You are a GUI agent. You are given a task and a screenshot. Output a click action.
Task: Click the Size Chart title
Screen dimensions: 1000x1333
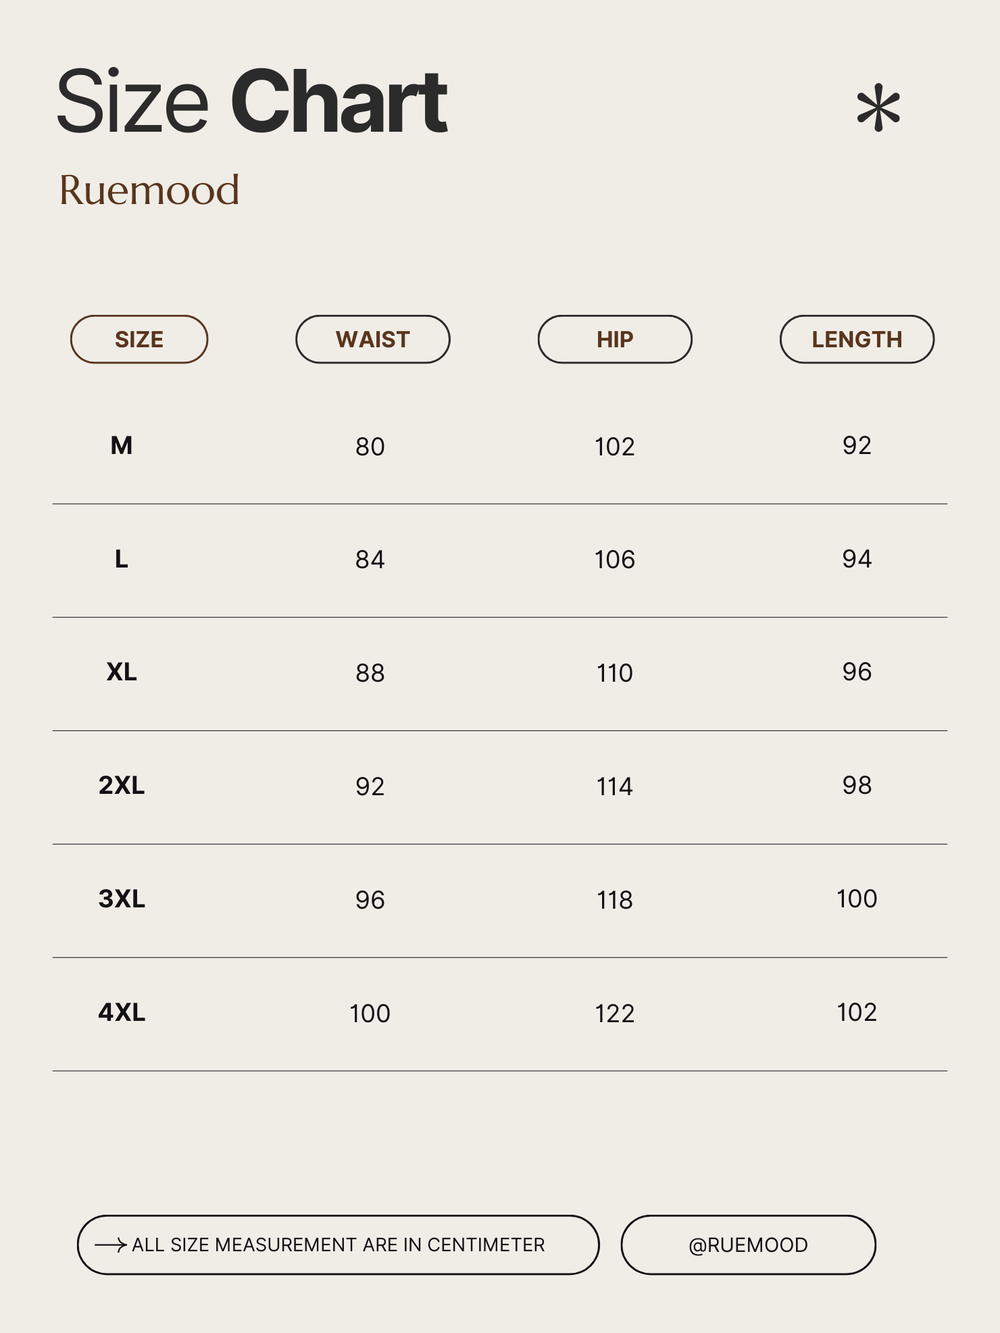(251, 102)
